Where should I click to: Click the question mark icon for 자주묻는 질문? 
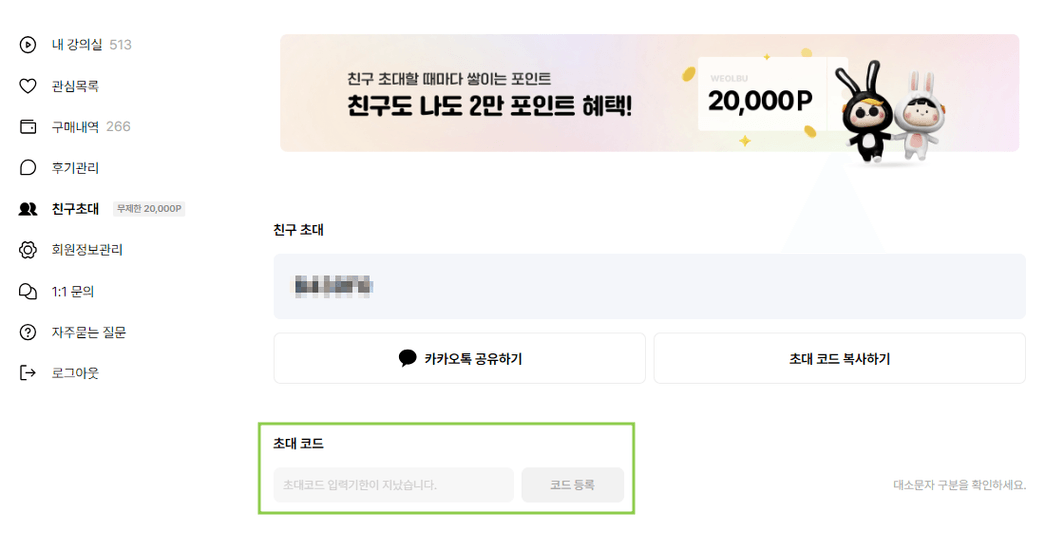[x=28, y=332]
